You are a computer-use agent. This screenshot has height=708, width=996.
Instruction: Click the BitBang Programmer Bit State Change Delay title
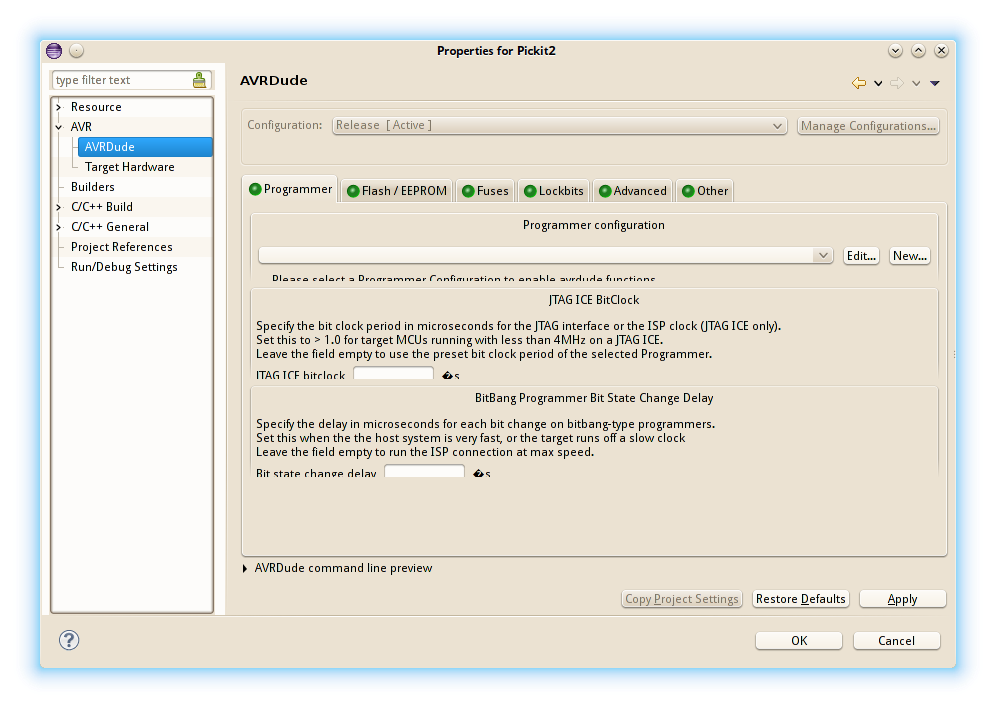pos(594,398)
